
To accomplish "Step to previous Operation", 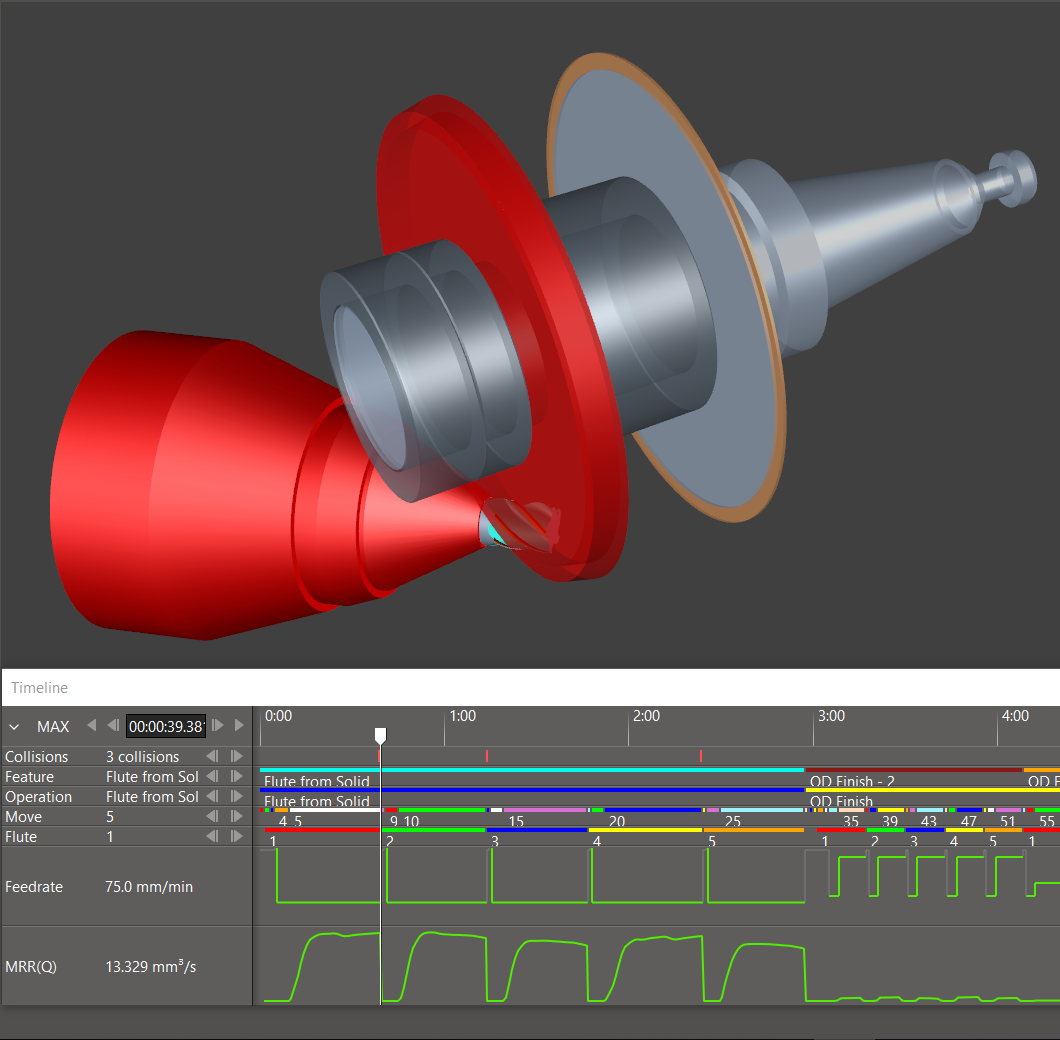I will point(212,797).
